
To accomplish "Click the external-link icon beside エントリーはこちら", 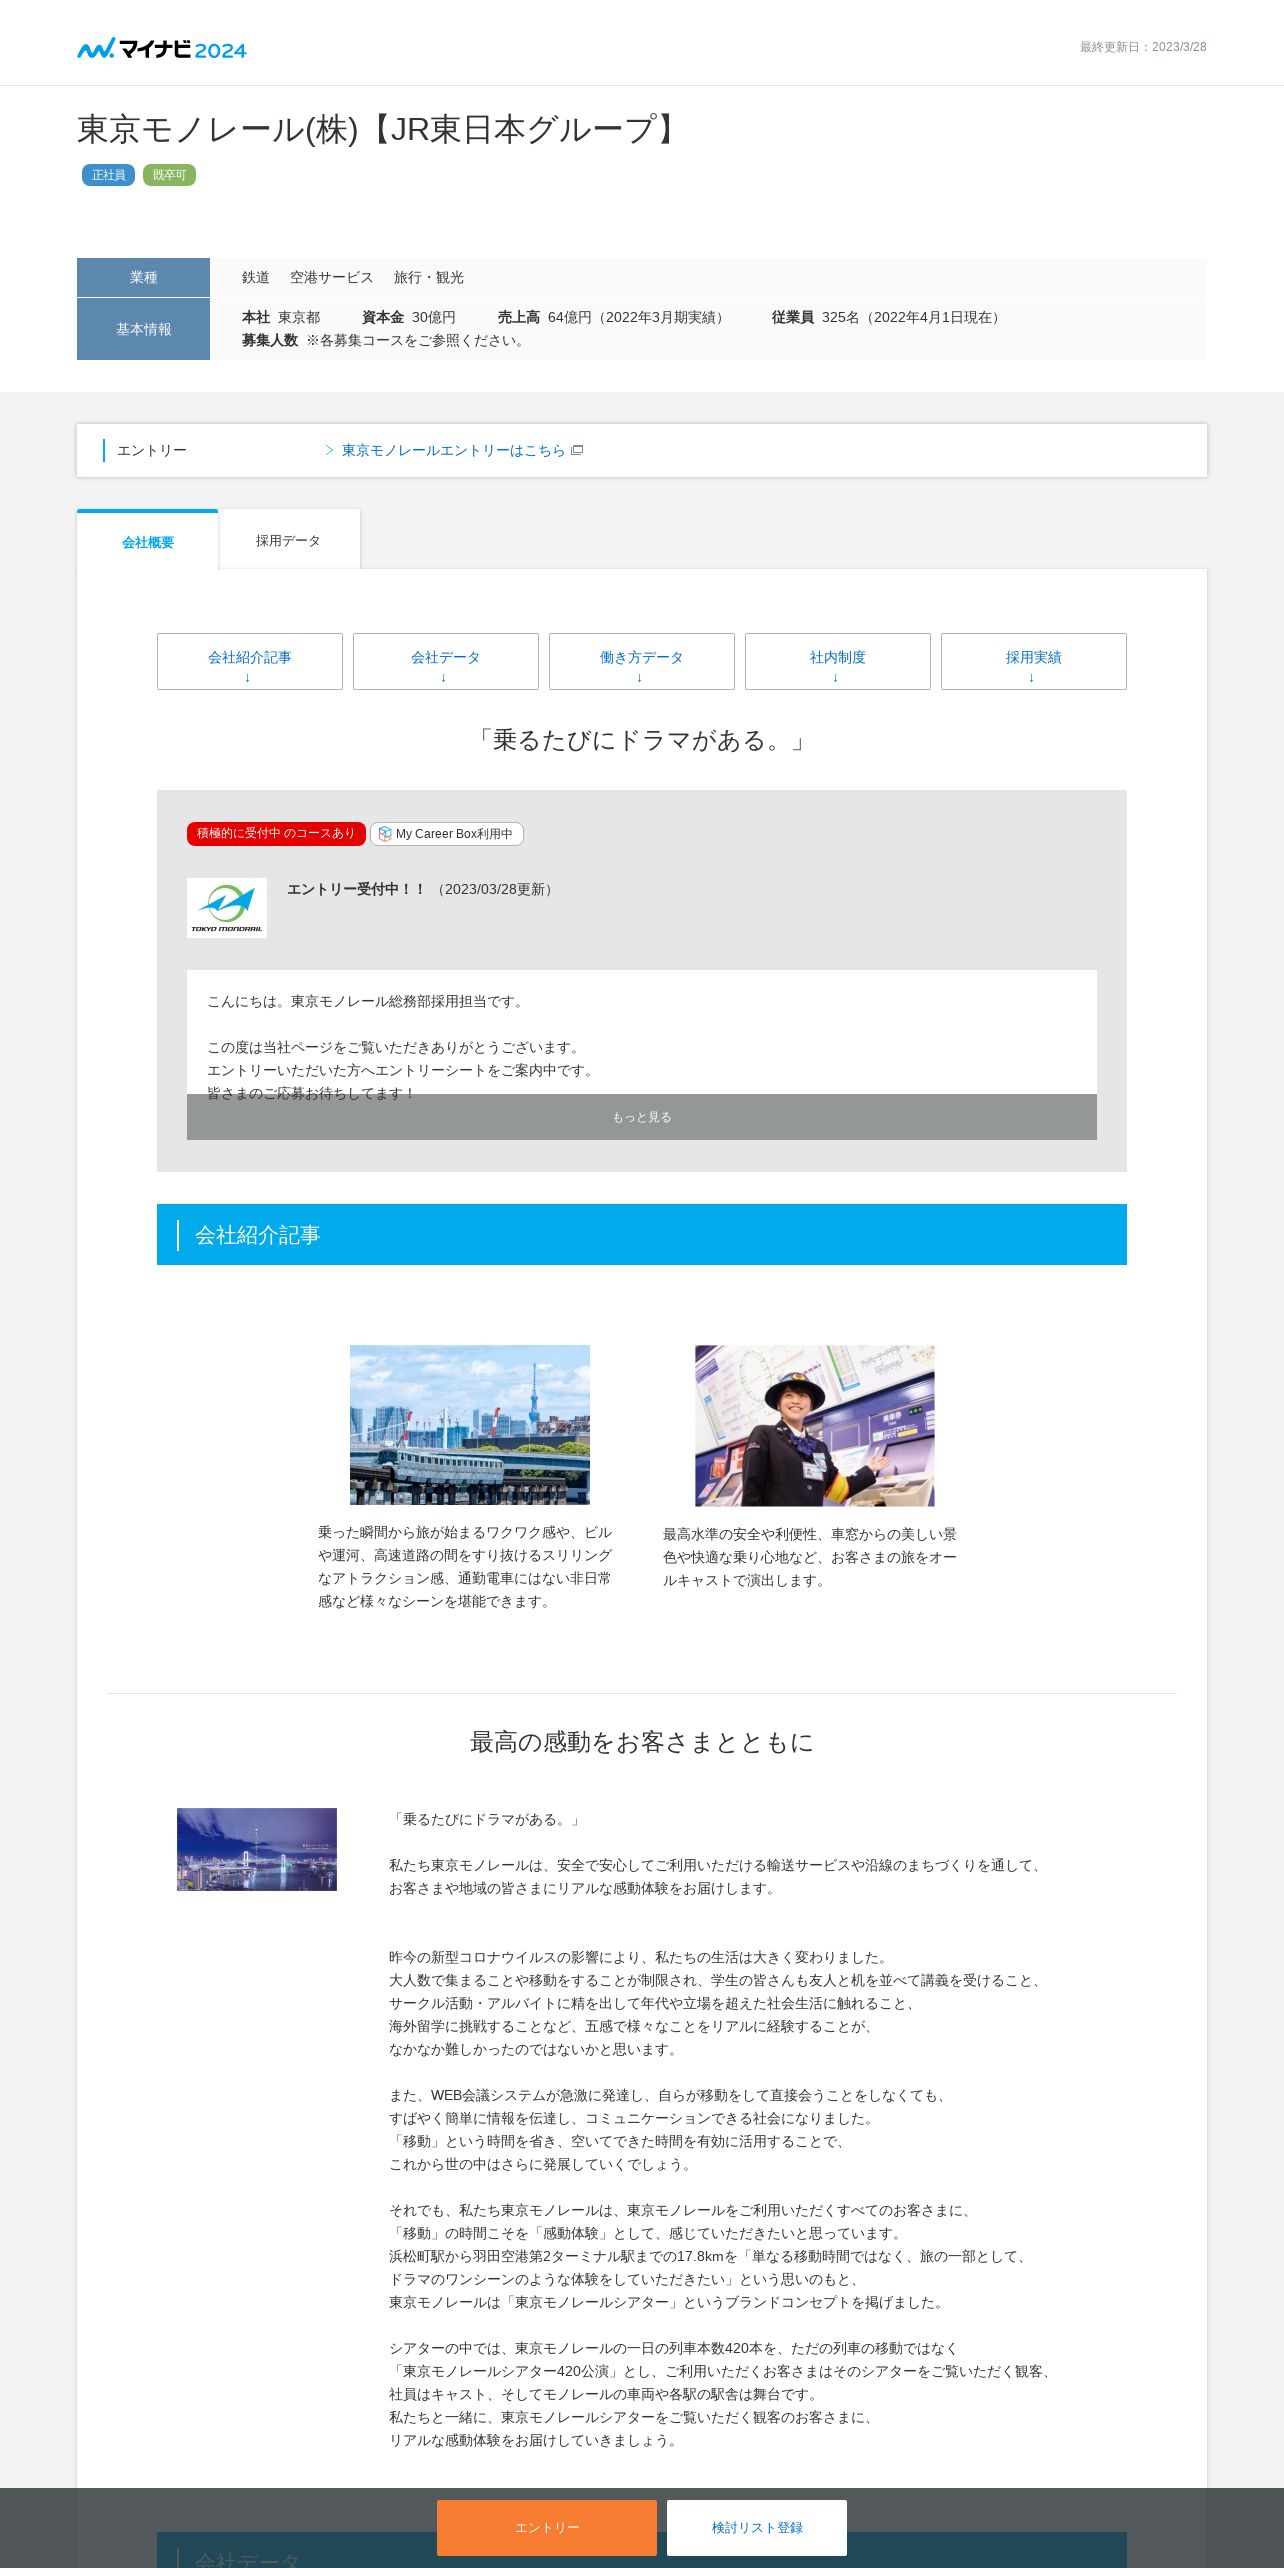I will (577, 451).
